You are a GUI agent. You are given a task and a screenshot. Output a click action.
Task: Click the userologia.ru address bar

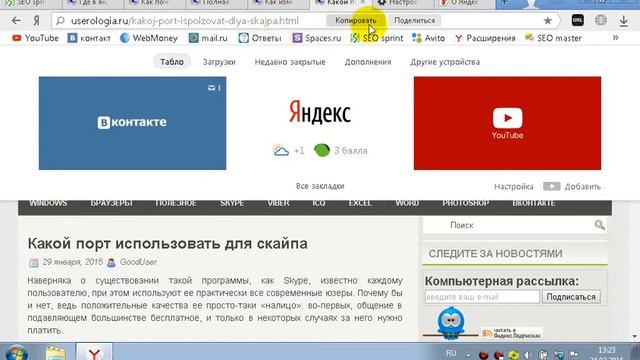click(184, 20)
